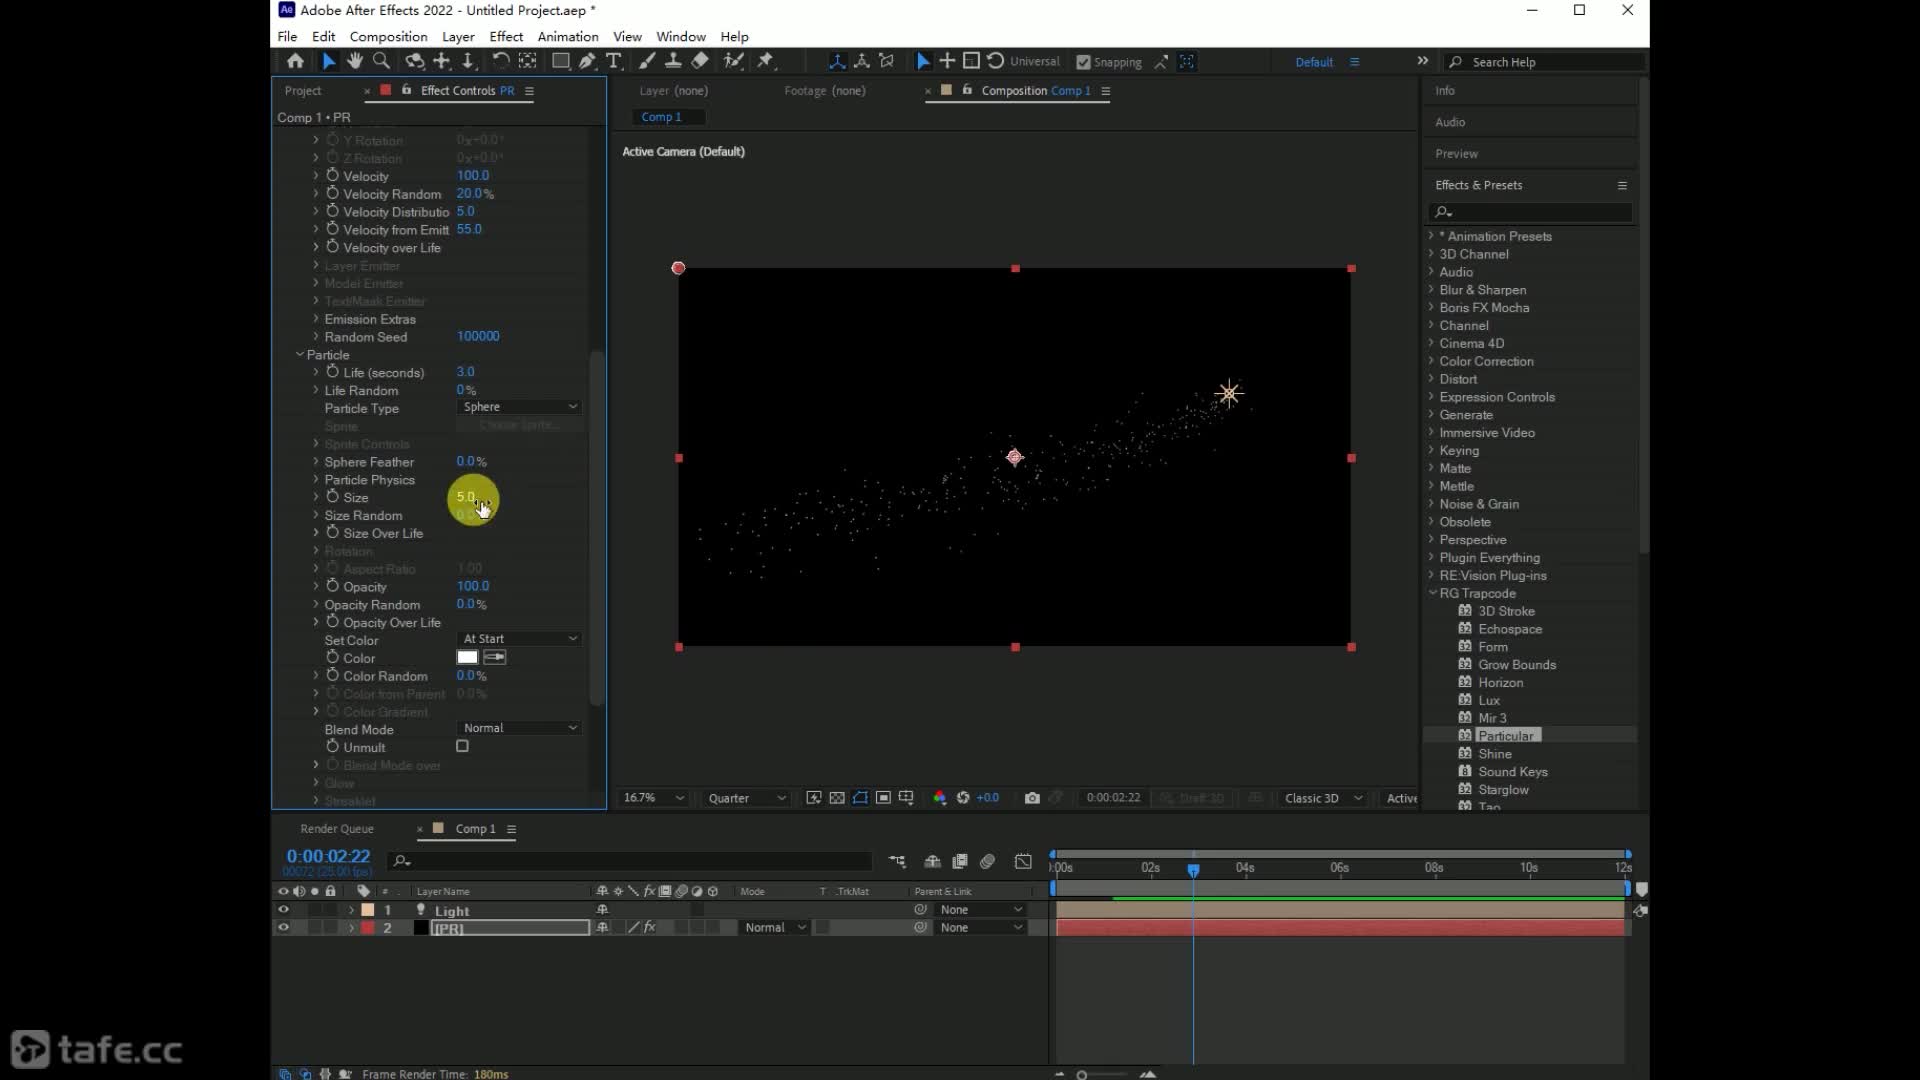This screenshot has width=1920, height=1080.
Task: Toggle mask and shape path visibility icon
Action: point(860,798)
